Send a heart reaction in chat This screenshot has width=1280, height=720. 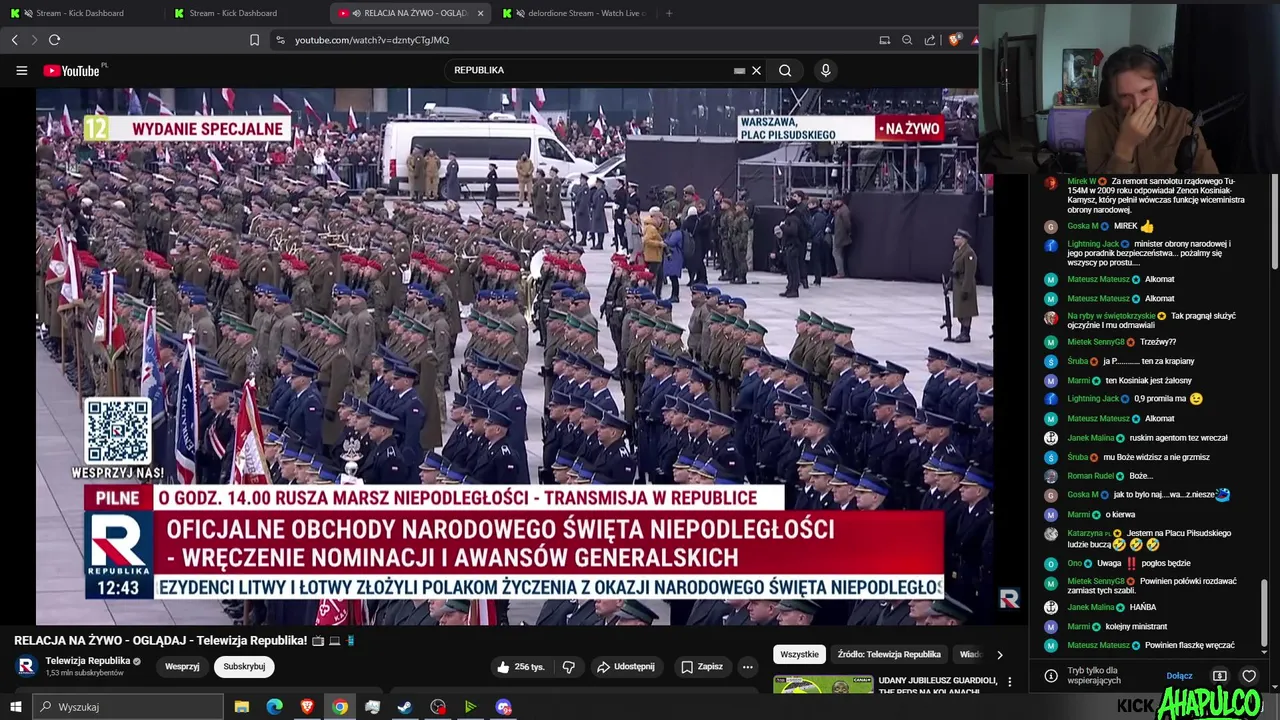(1249, 676)
